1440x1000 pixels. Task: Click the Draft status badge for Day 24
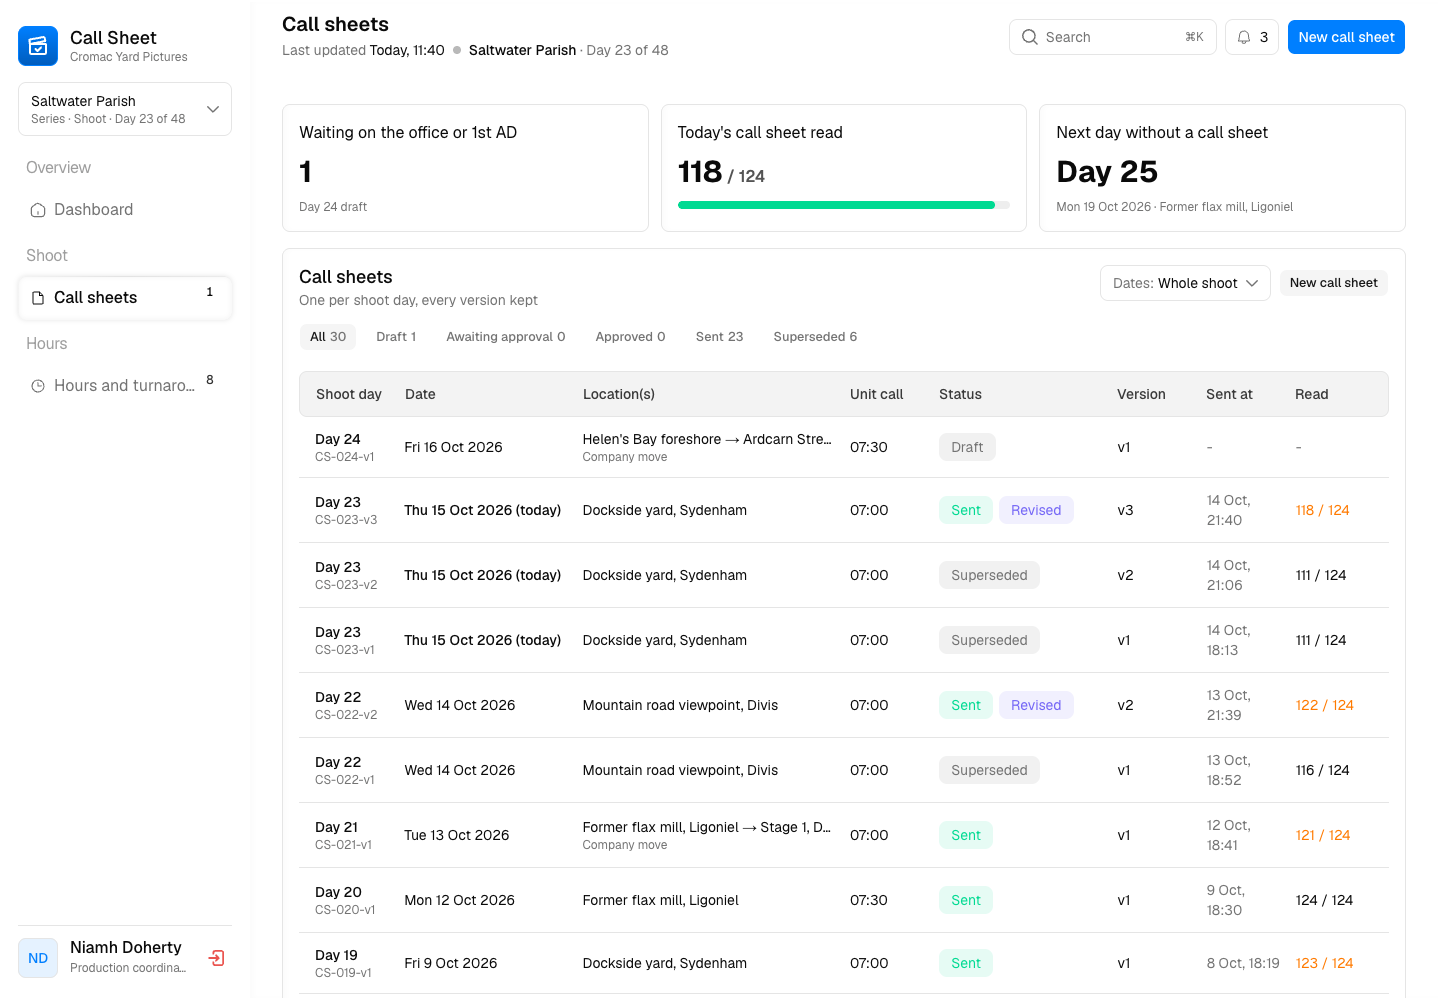[967, 447]
